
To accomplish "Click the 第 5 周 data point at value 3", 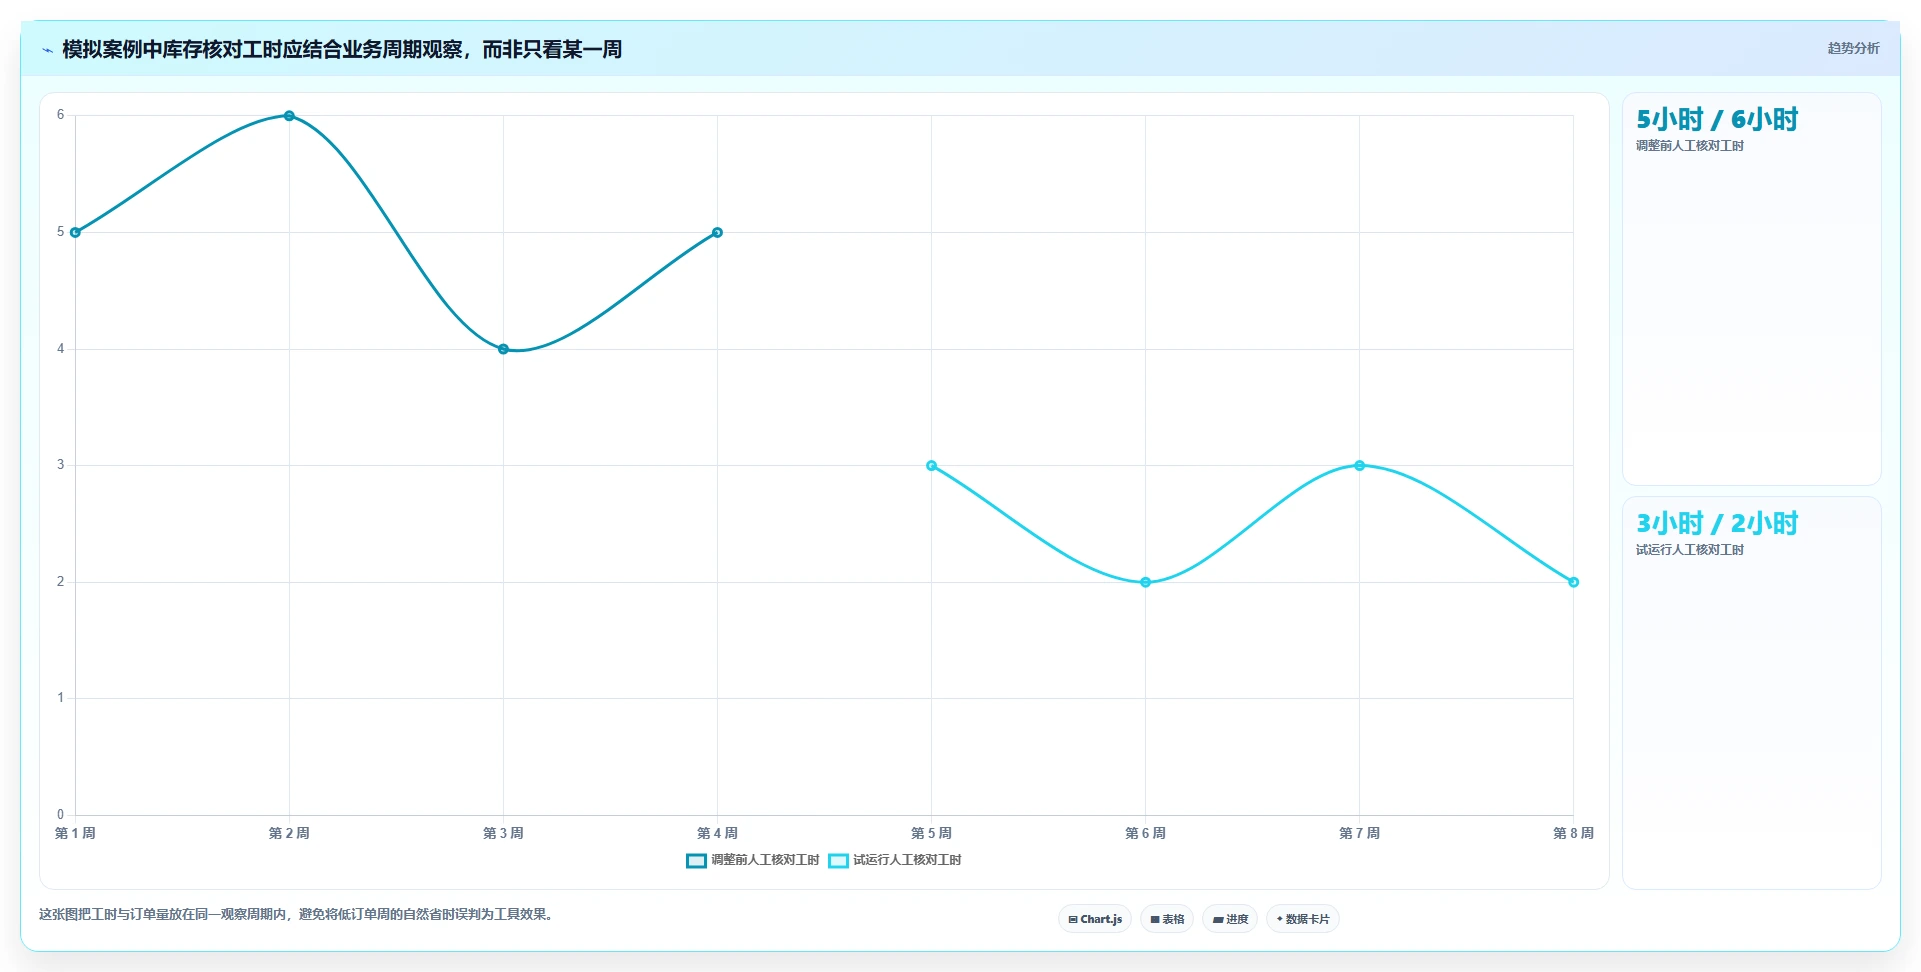I will 931,466.
